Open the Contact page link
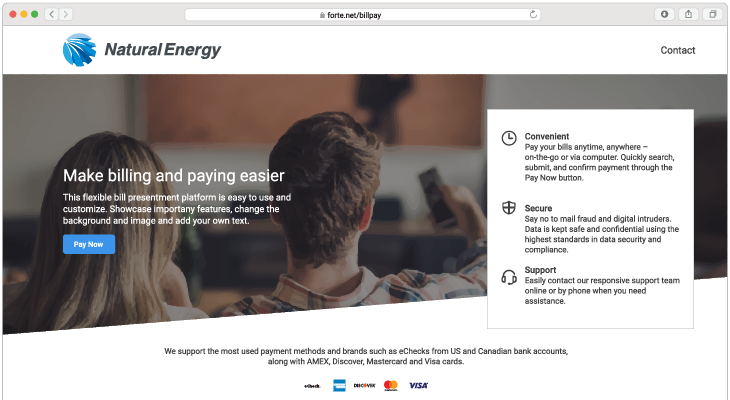 coord(677,50)
